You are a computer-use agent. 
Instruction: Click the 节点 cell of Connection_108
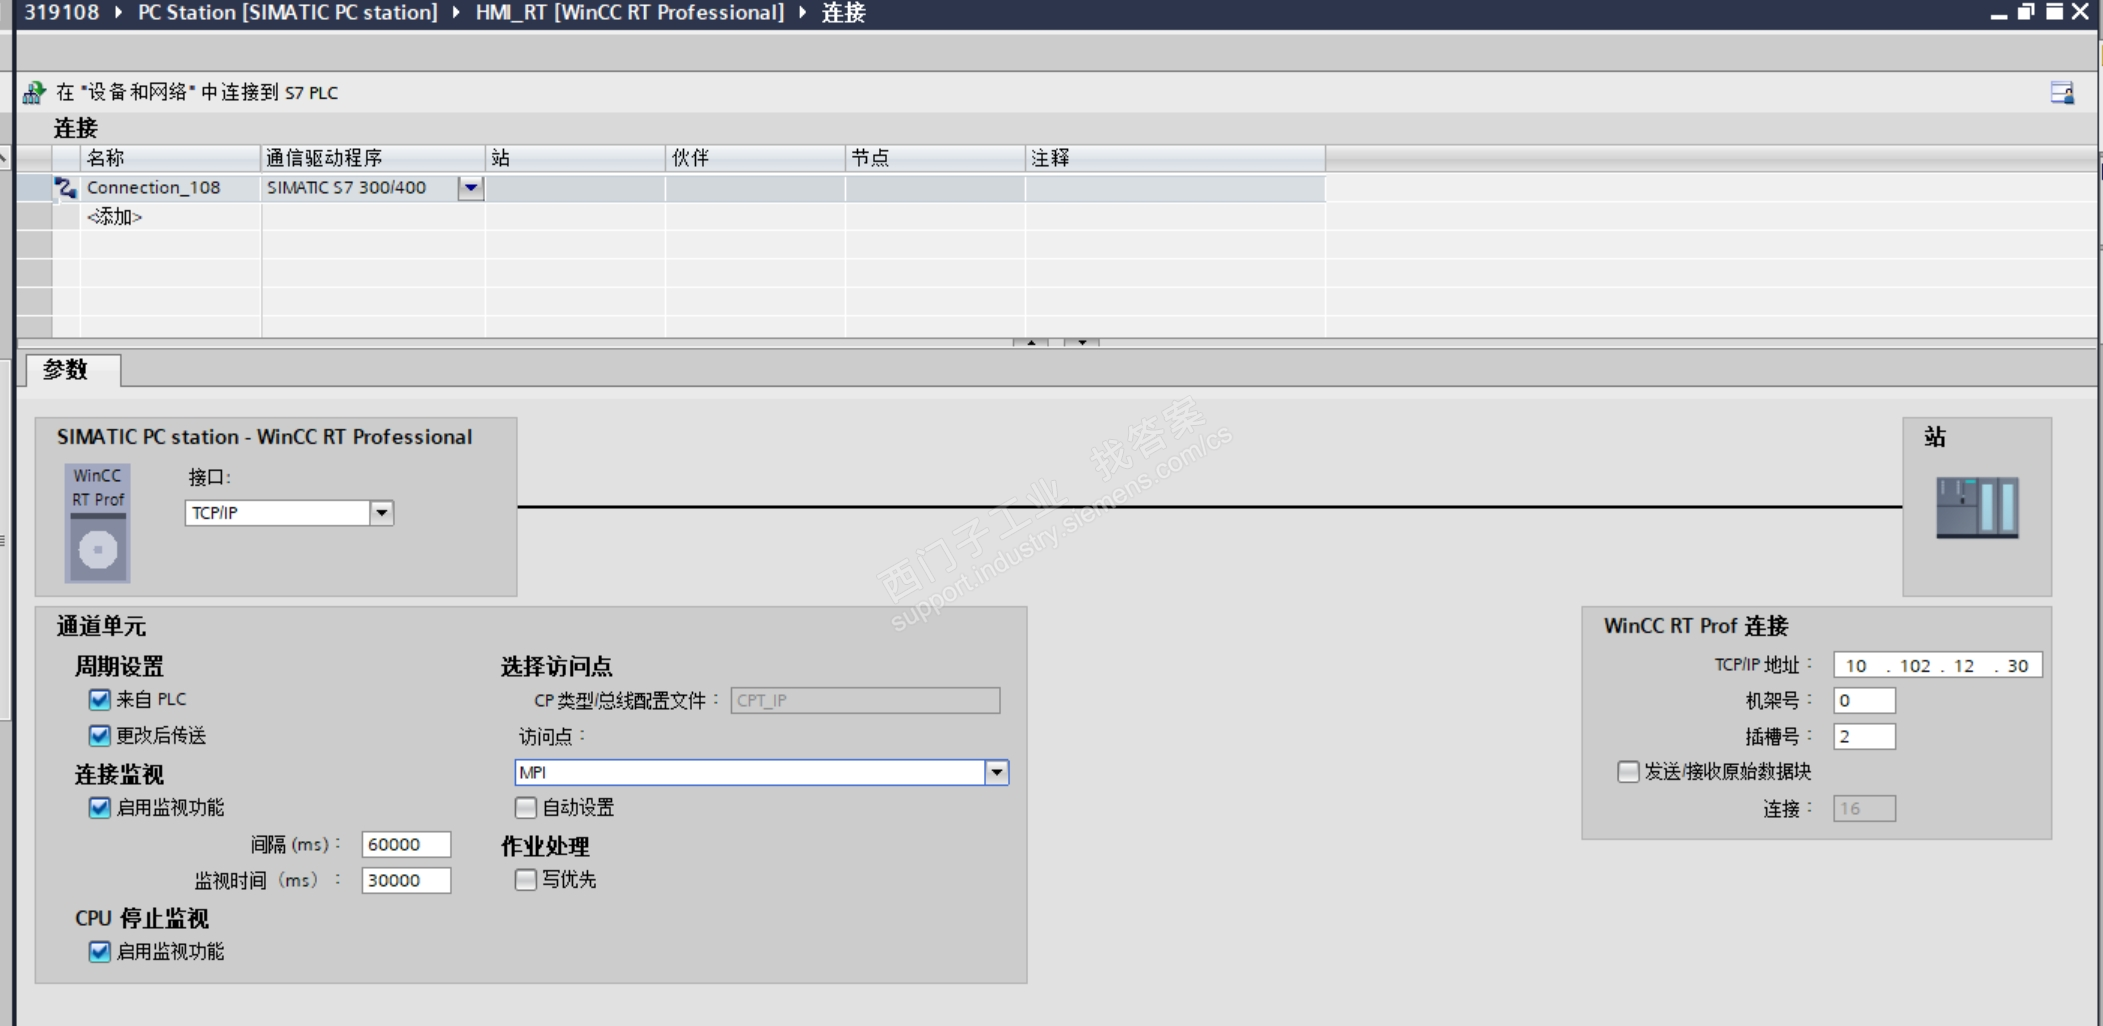[935, 188]
